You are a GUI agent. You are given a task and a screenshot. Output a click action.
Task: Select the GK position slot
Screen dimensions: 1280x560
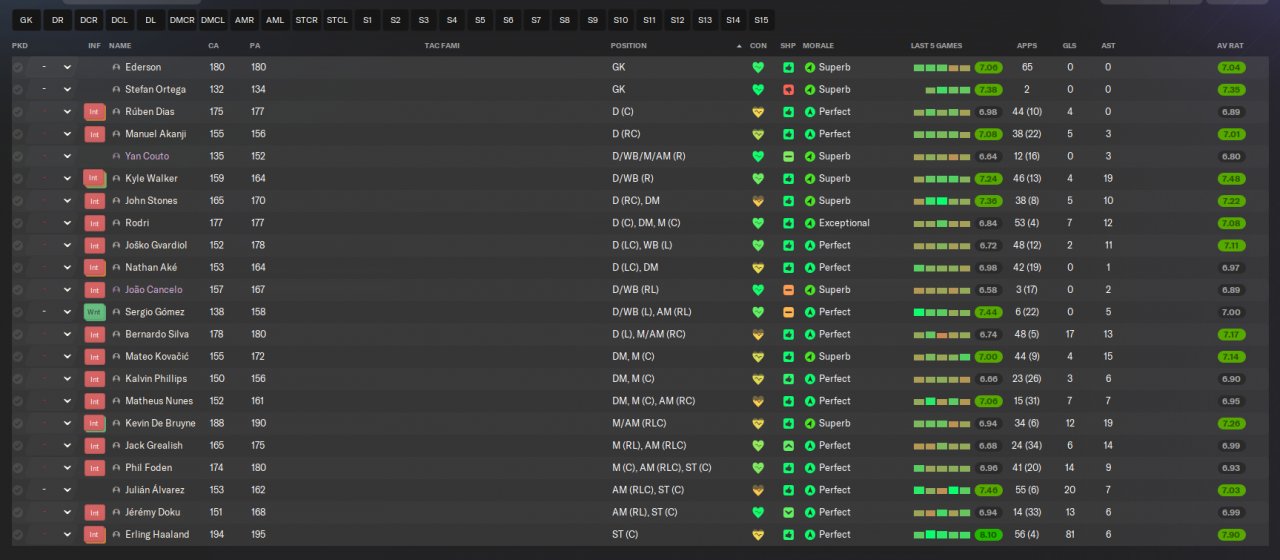(x=26, y=20)
